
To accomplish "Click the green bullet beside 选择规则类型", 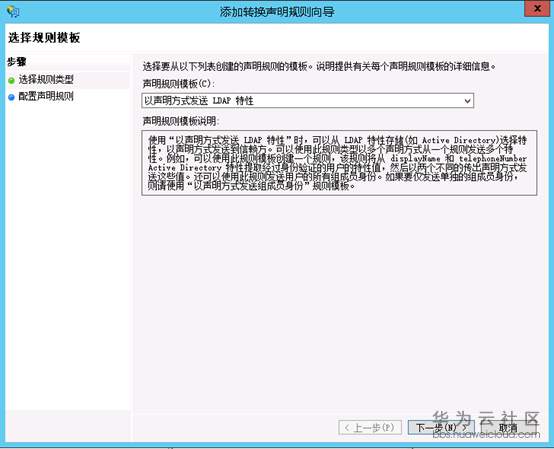I will (x=11, y=81).
